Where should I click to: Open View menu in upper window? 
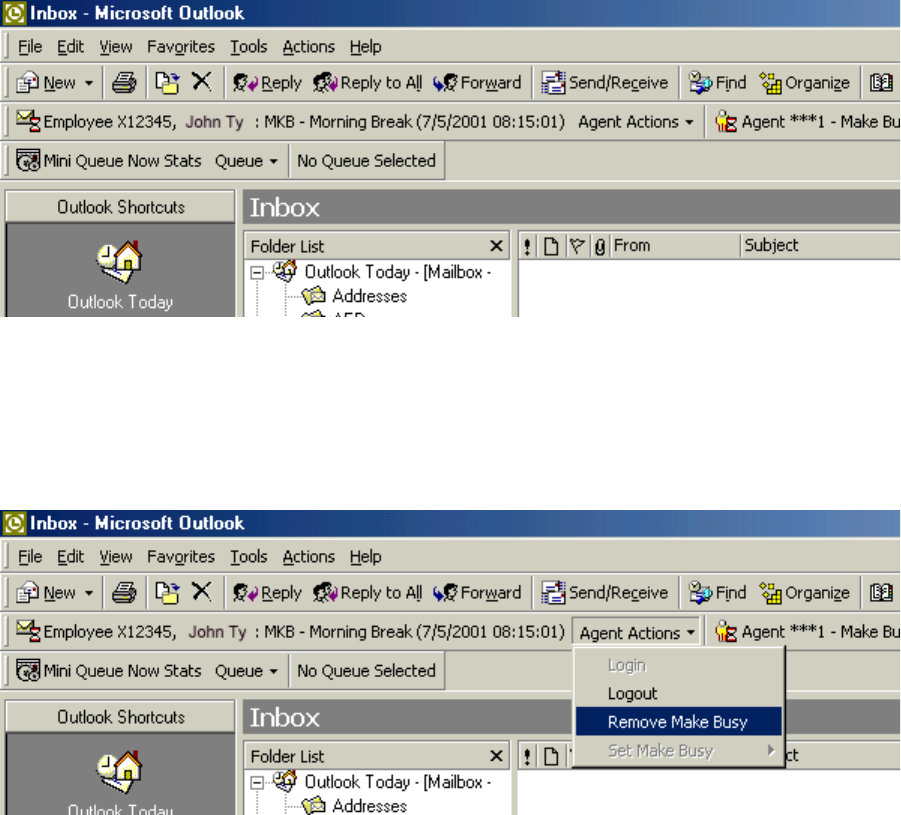click(115, 47)
